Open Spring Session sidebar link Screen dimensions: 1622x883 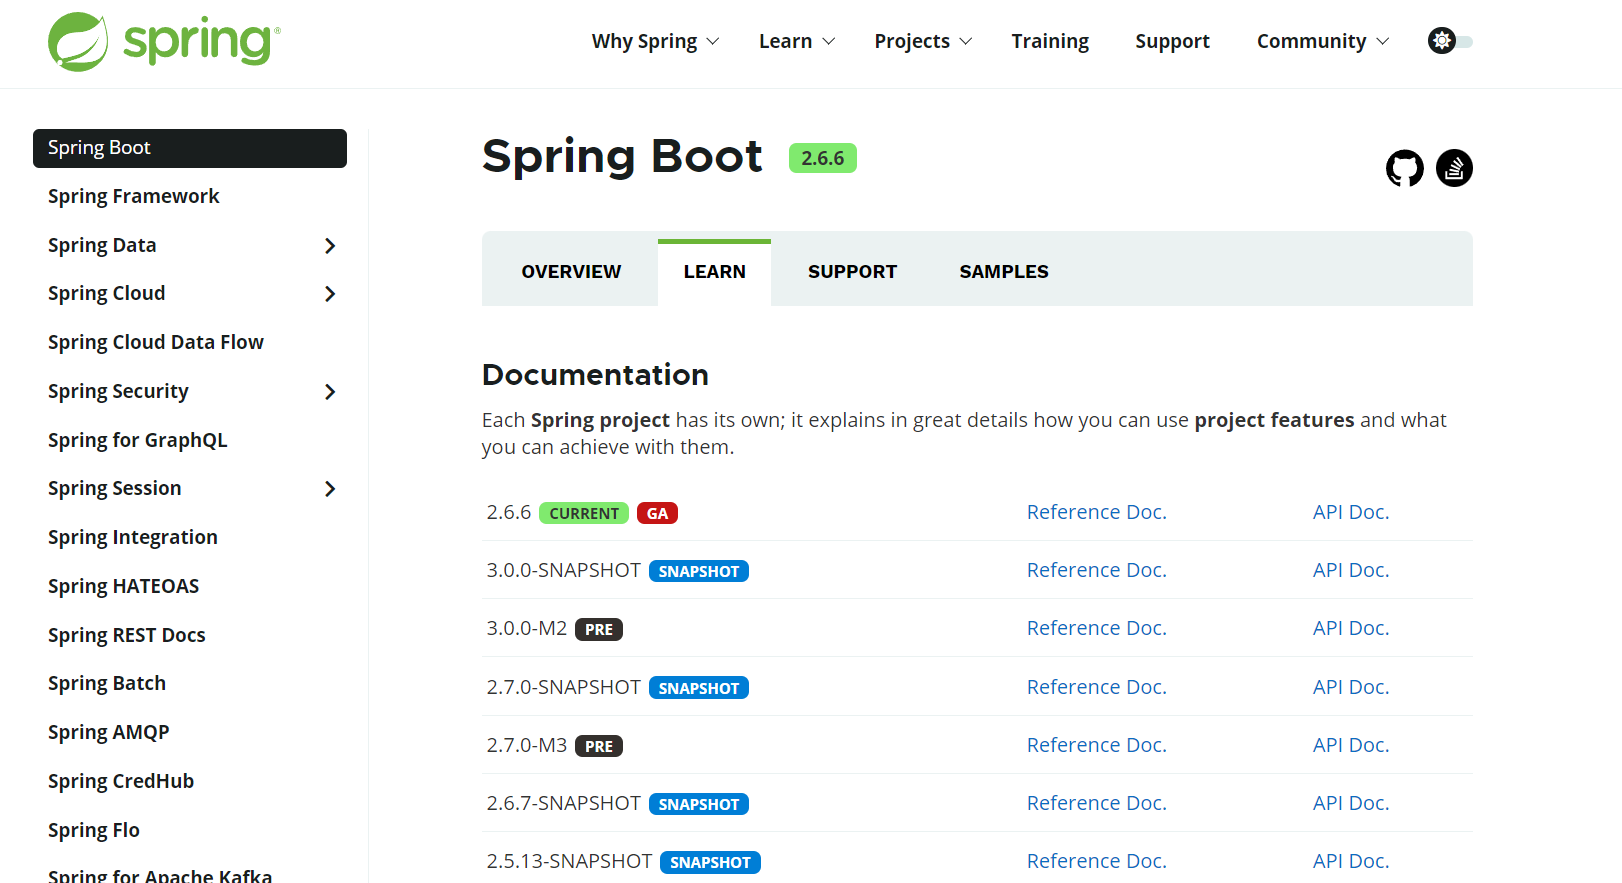pos(115,489)
